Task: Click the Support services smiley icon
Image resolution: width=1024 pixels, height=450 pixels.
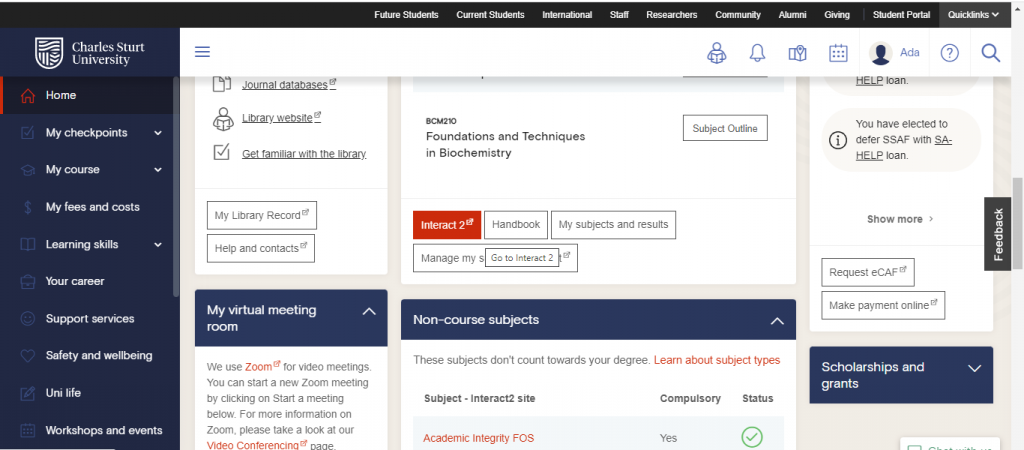Action: [27, 319]
